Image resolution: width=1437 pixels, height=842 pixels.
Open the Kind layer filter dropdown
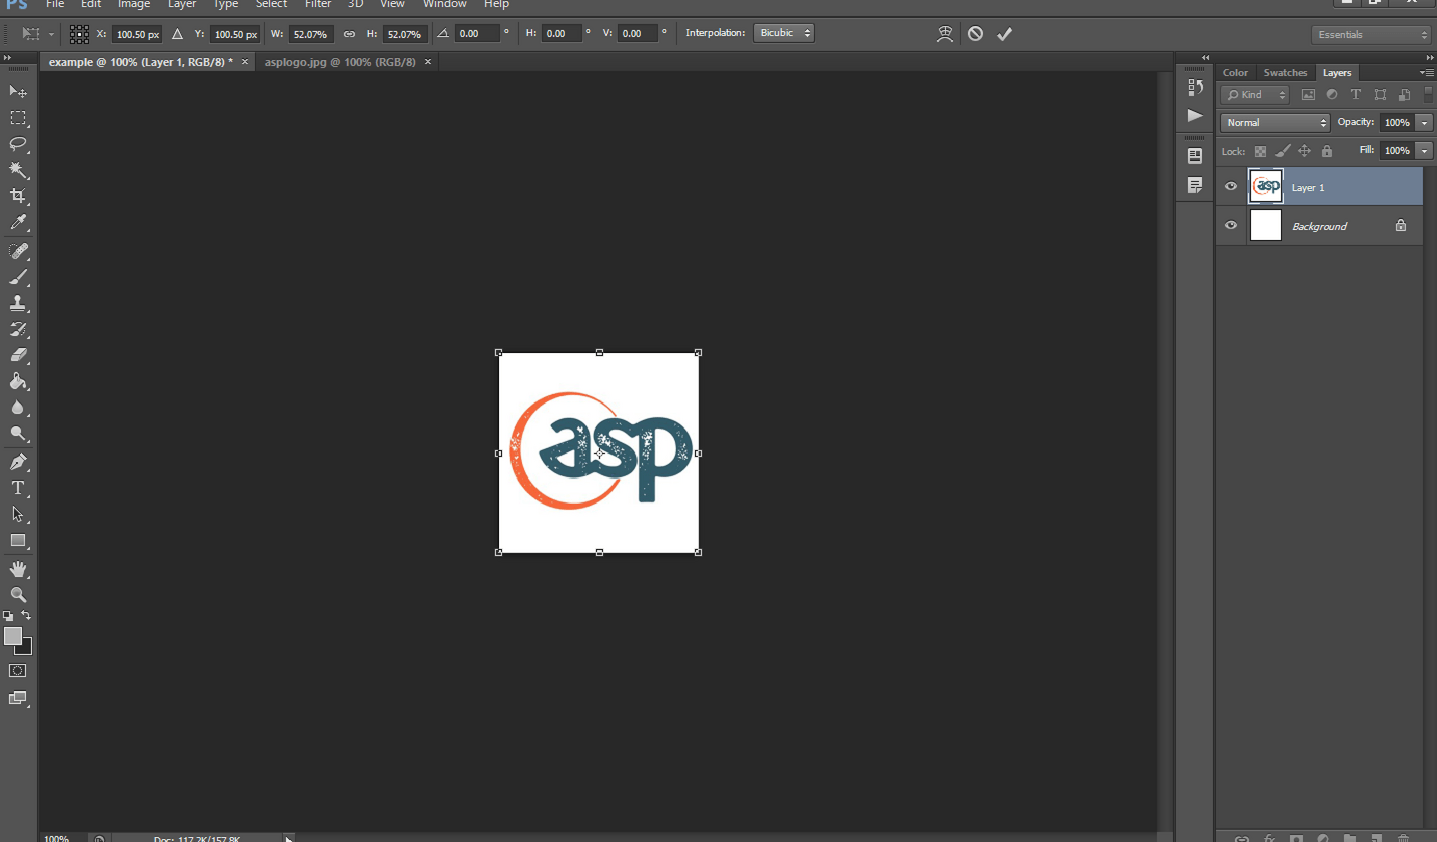click(x=1256, y=95)
